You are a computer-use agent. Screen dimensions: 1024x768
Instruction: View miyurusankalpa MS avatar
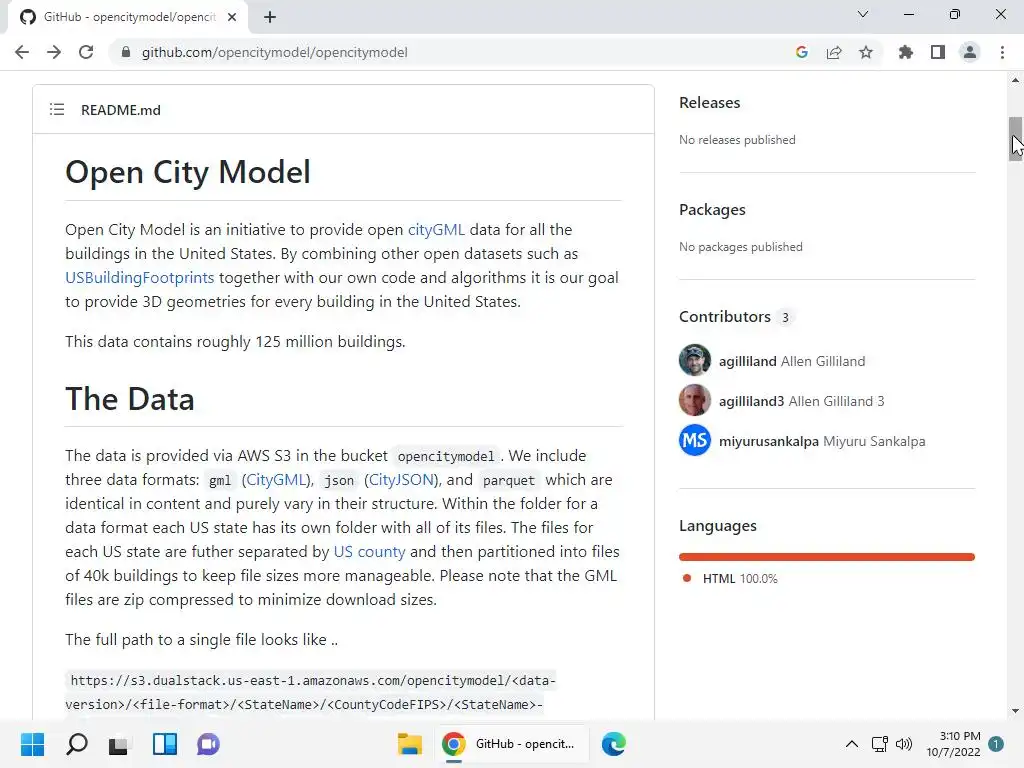[695, 440]
